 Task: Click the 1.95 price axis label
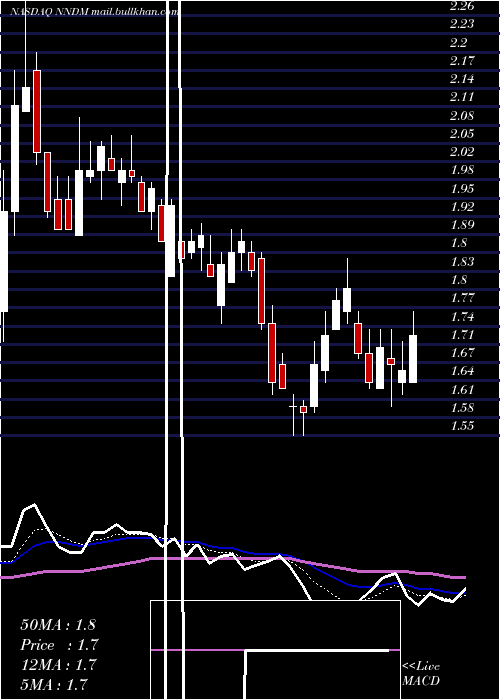(x=462, y=188)
